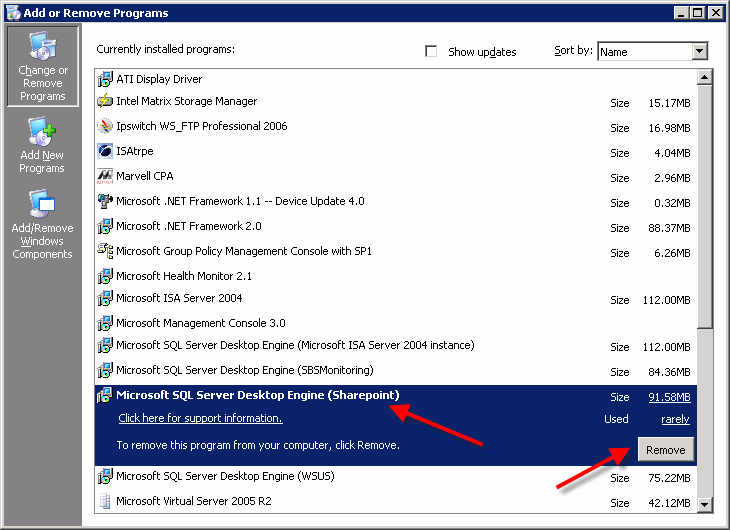Click the SQL Desktop Engine SBSMonitoring icon
730x530 pixels.
coord(105,370)
